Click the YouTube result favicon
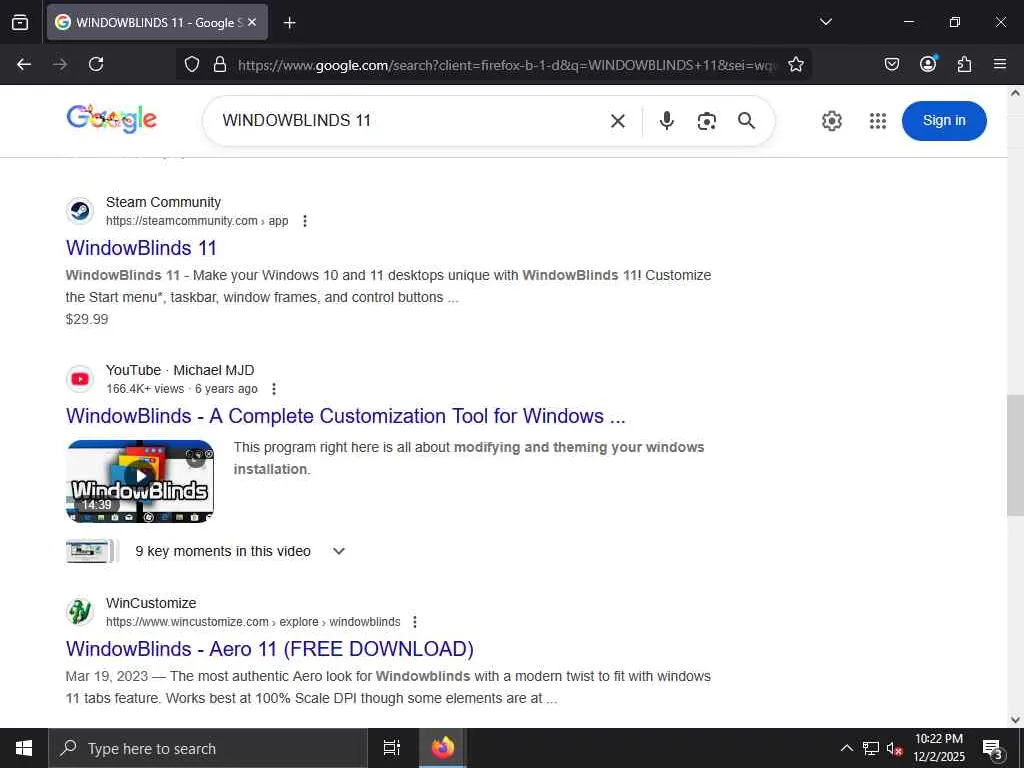Viewport: 1024px width, 768px height. (80, 379)
